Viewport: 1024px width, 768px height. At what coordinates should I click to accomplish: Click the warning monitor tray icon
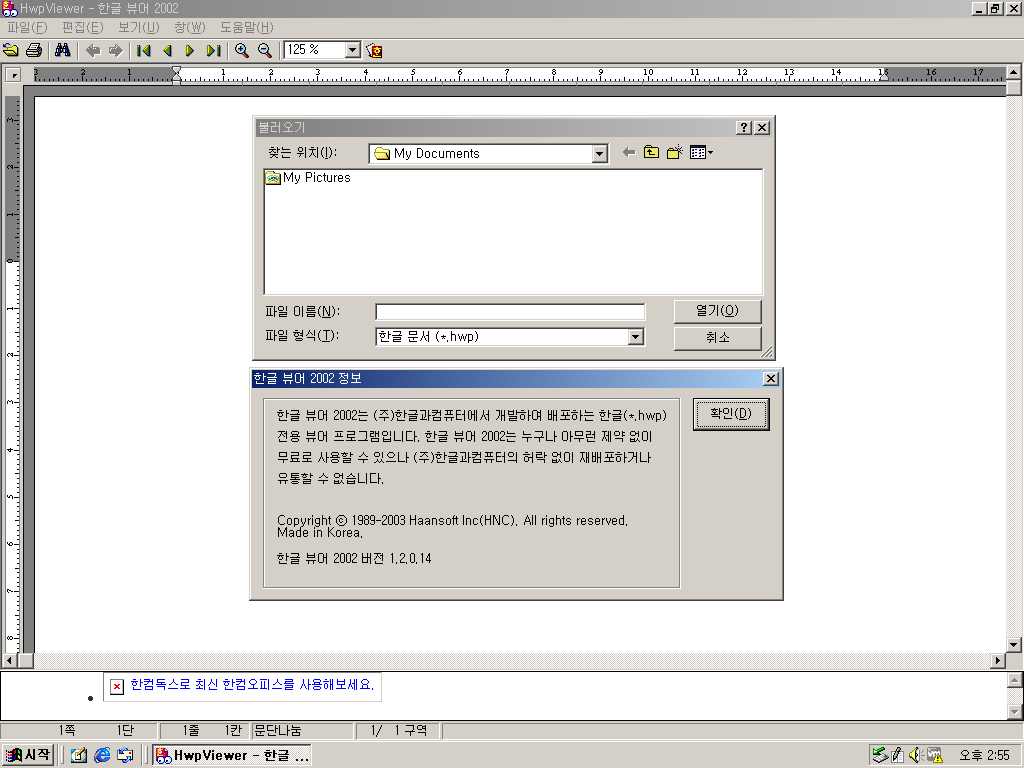click(x=935, y=755)
